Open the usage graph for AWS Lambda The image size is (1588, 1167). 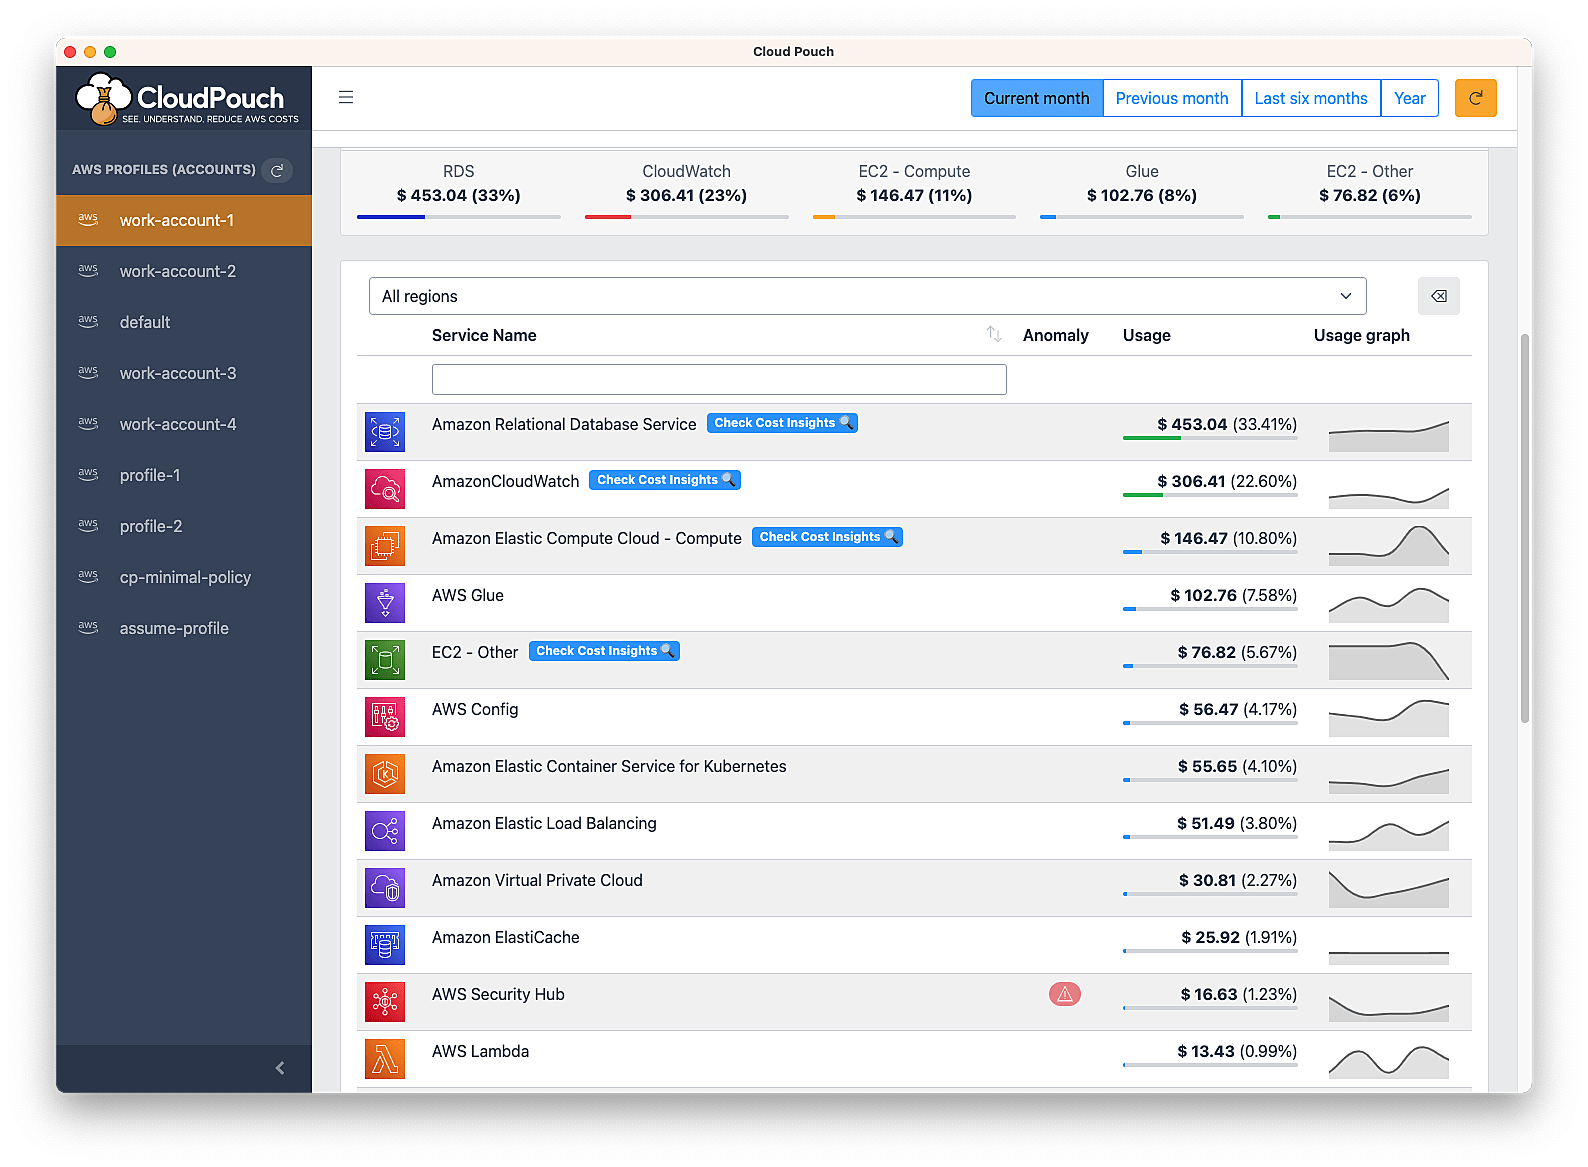pos(1388,1060)
